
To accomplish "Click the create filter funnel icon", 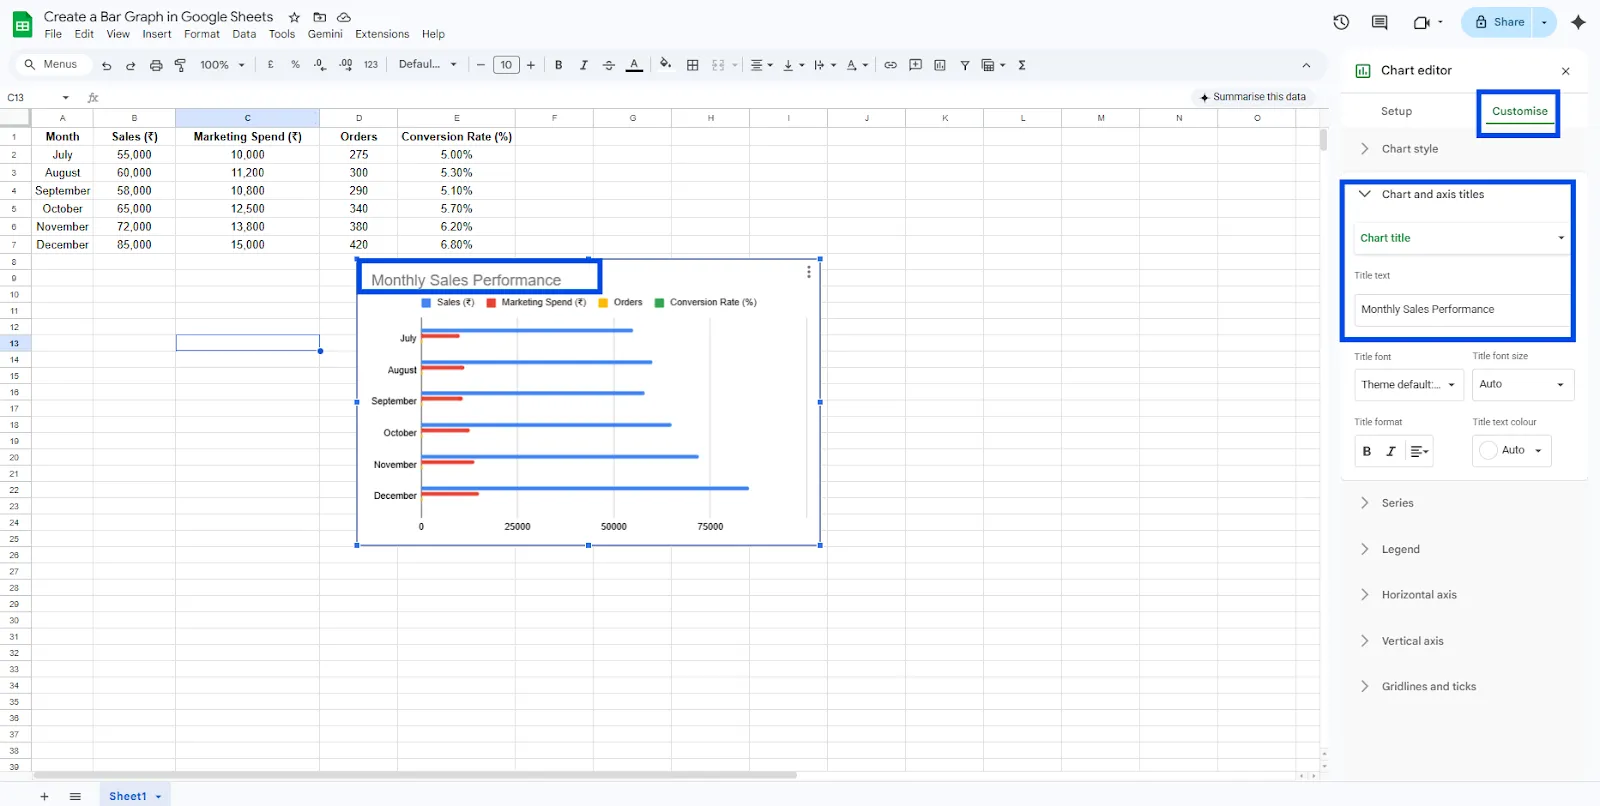I will click(x=965, y=65).
